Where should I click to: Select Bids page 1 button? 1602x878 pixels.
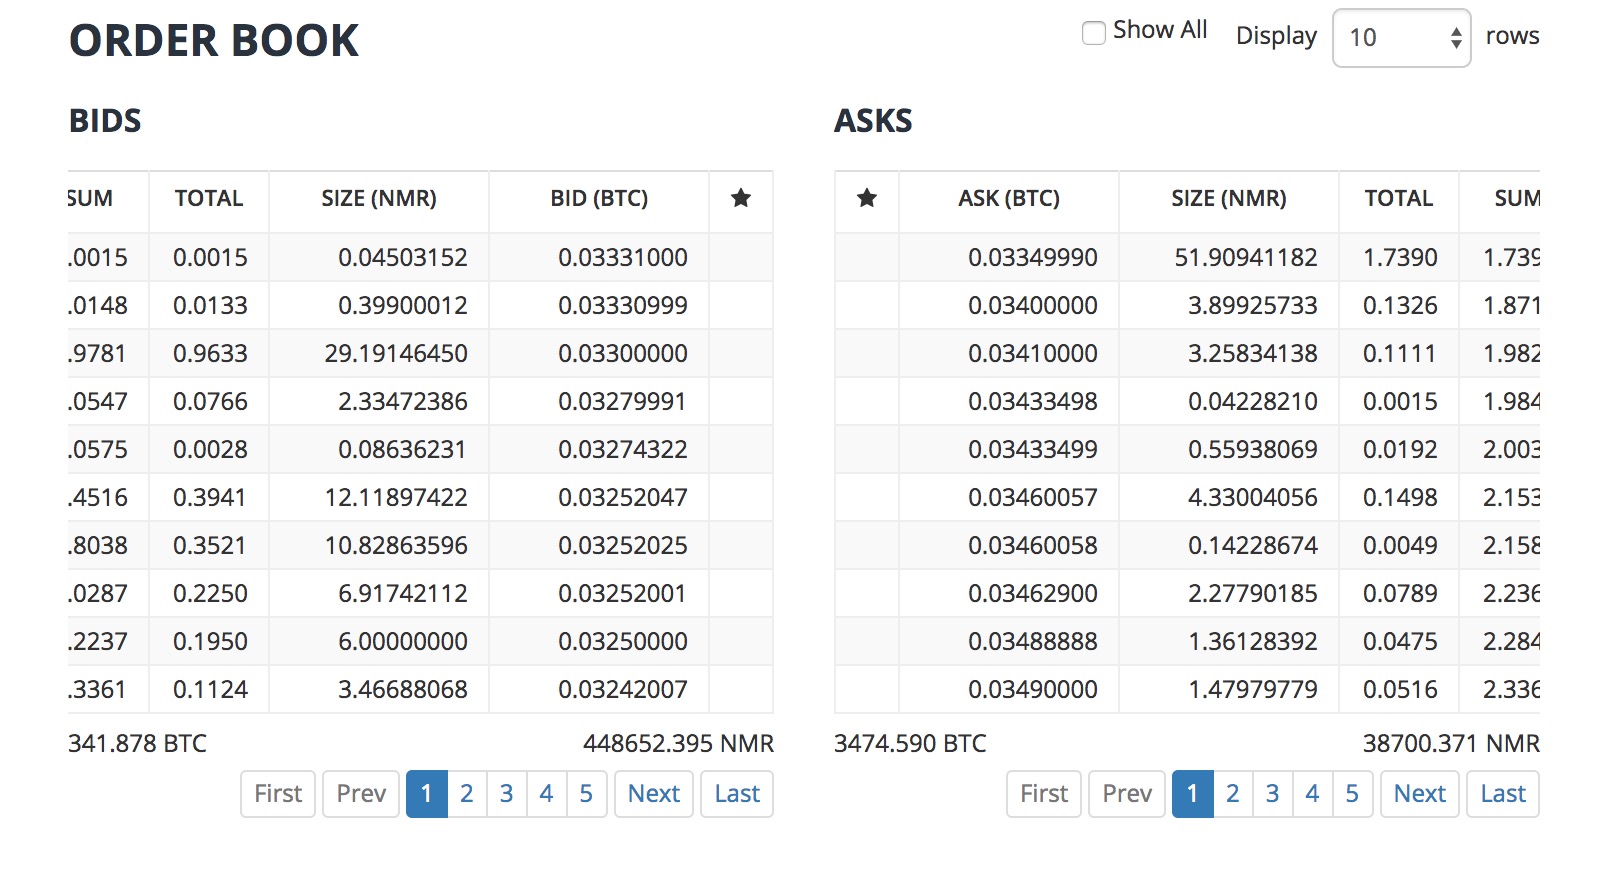[427, 794]
